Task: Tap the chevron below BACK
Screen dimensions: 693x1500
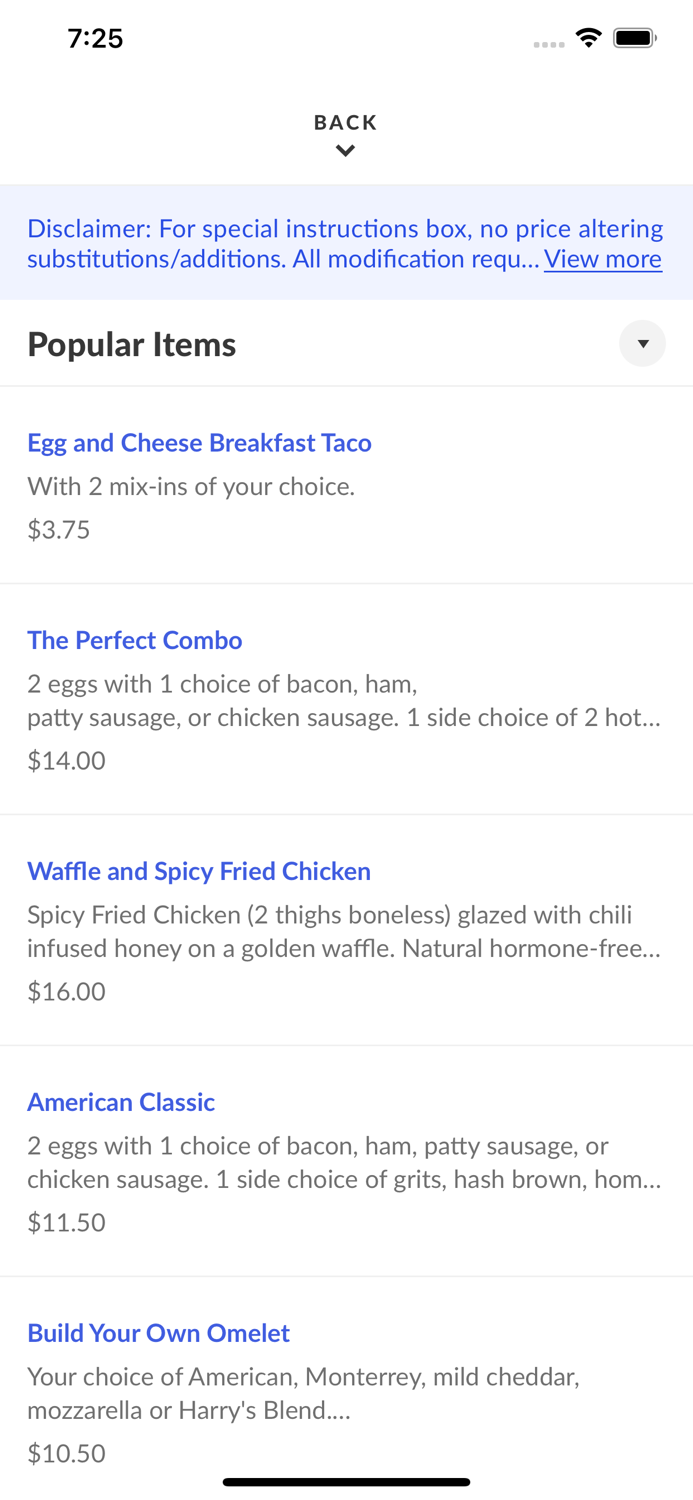Action: [x=346, y=150]
